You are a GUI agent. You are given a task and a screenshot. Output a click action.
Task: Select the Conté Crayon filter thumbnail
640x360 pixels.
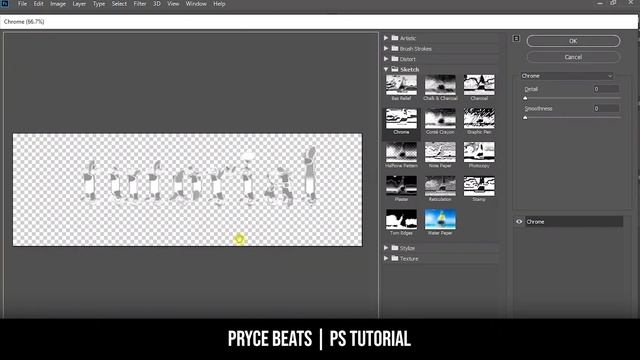pyautogui.click(x=440, y=118)
